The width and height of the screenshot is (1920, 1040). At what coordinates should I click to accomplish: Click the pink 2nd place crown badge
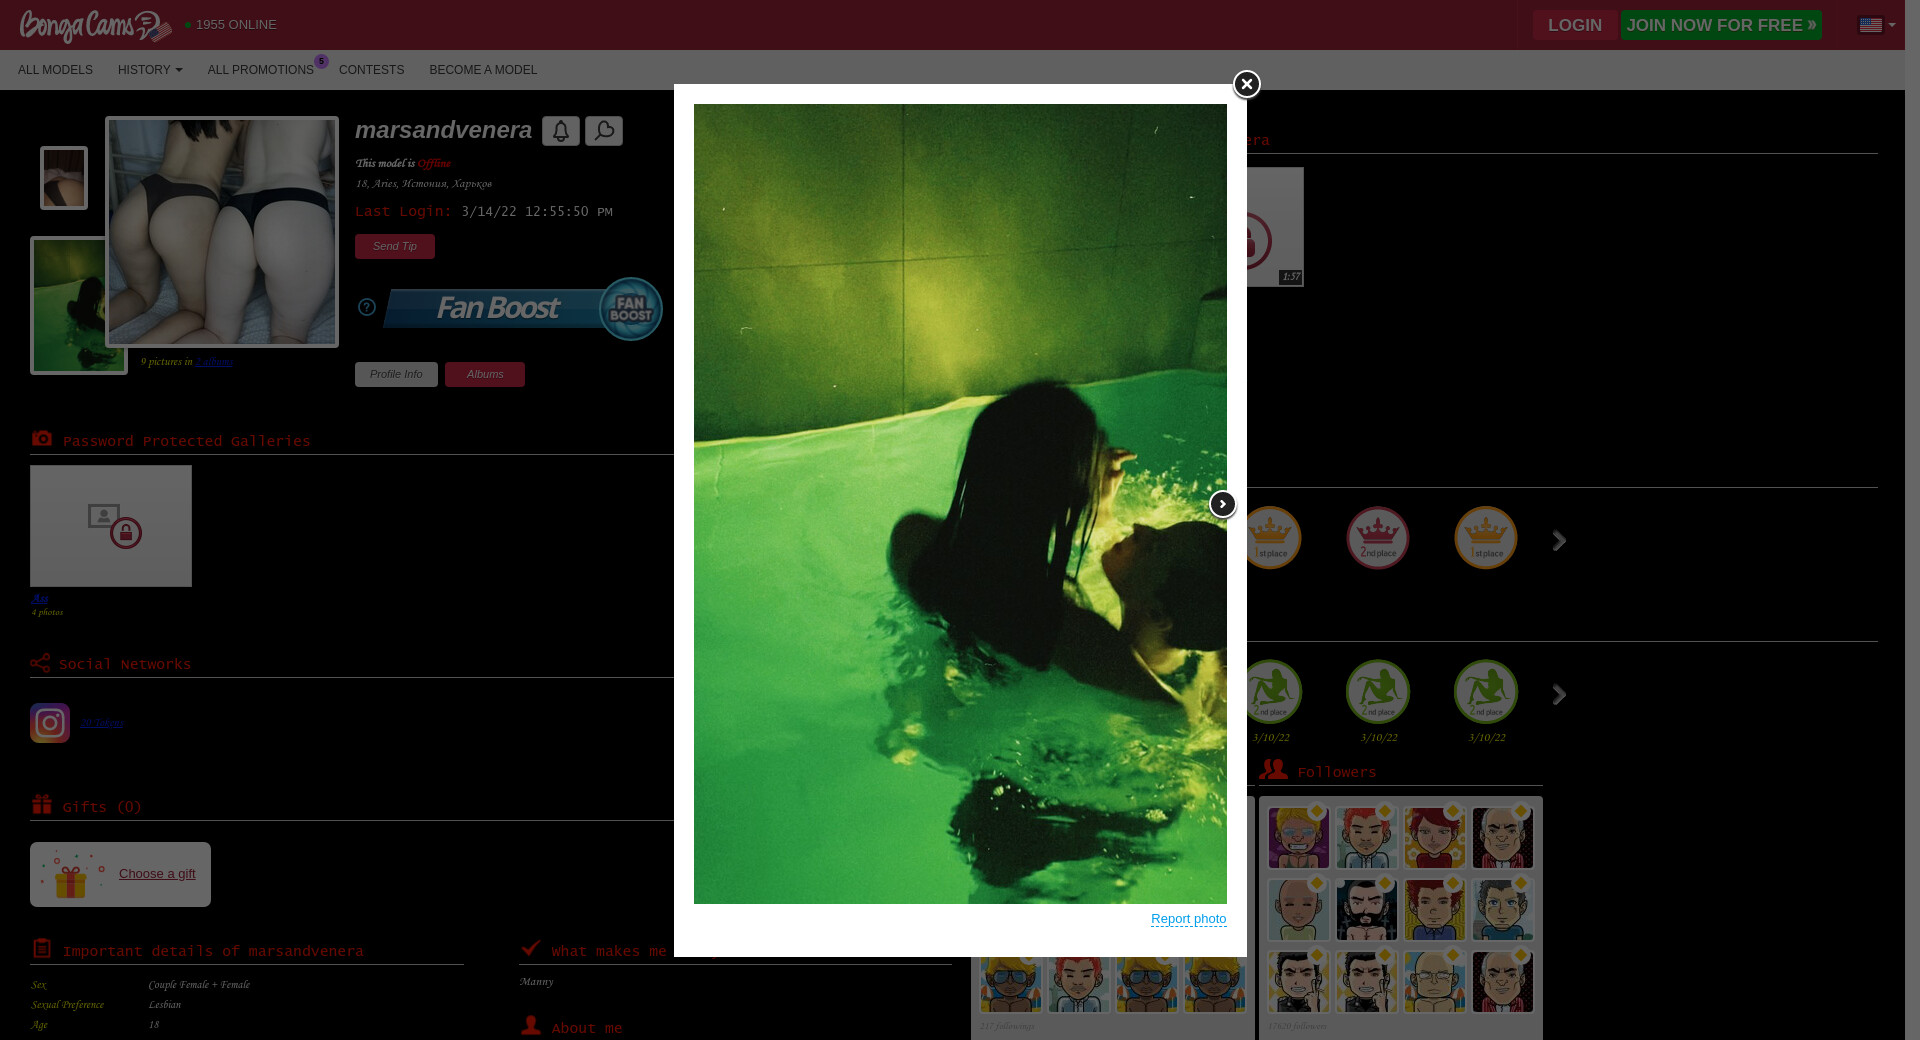(1377, 538)
